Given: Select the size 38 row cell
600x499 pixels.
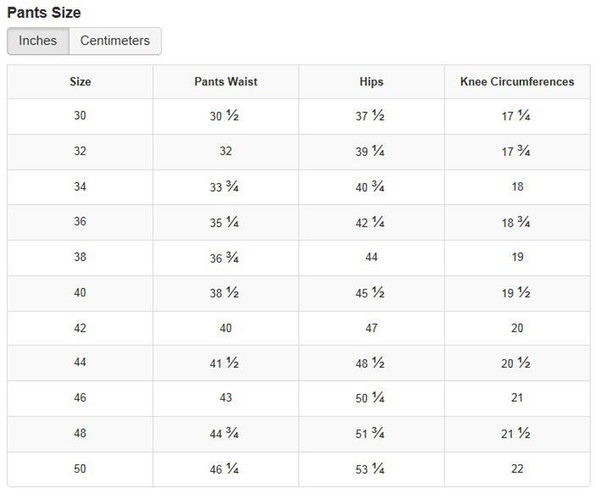Looking at the screenshot, I should [80, 257].
